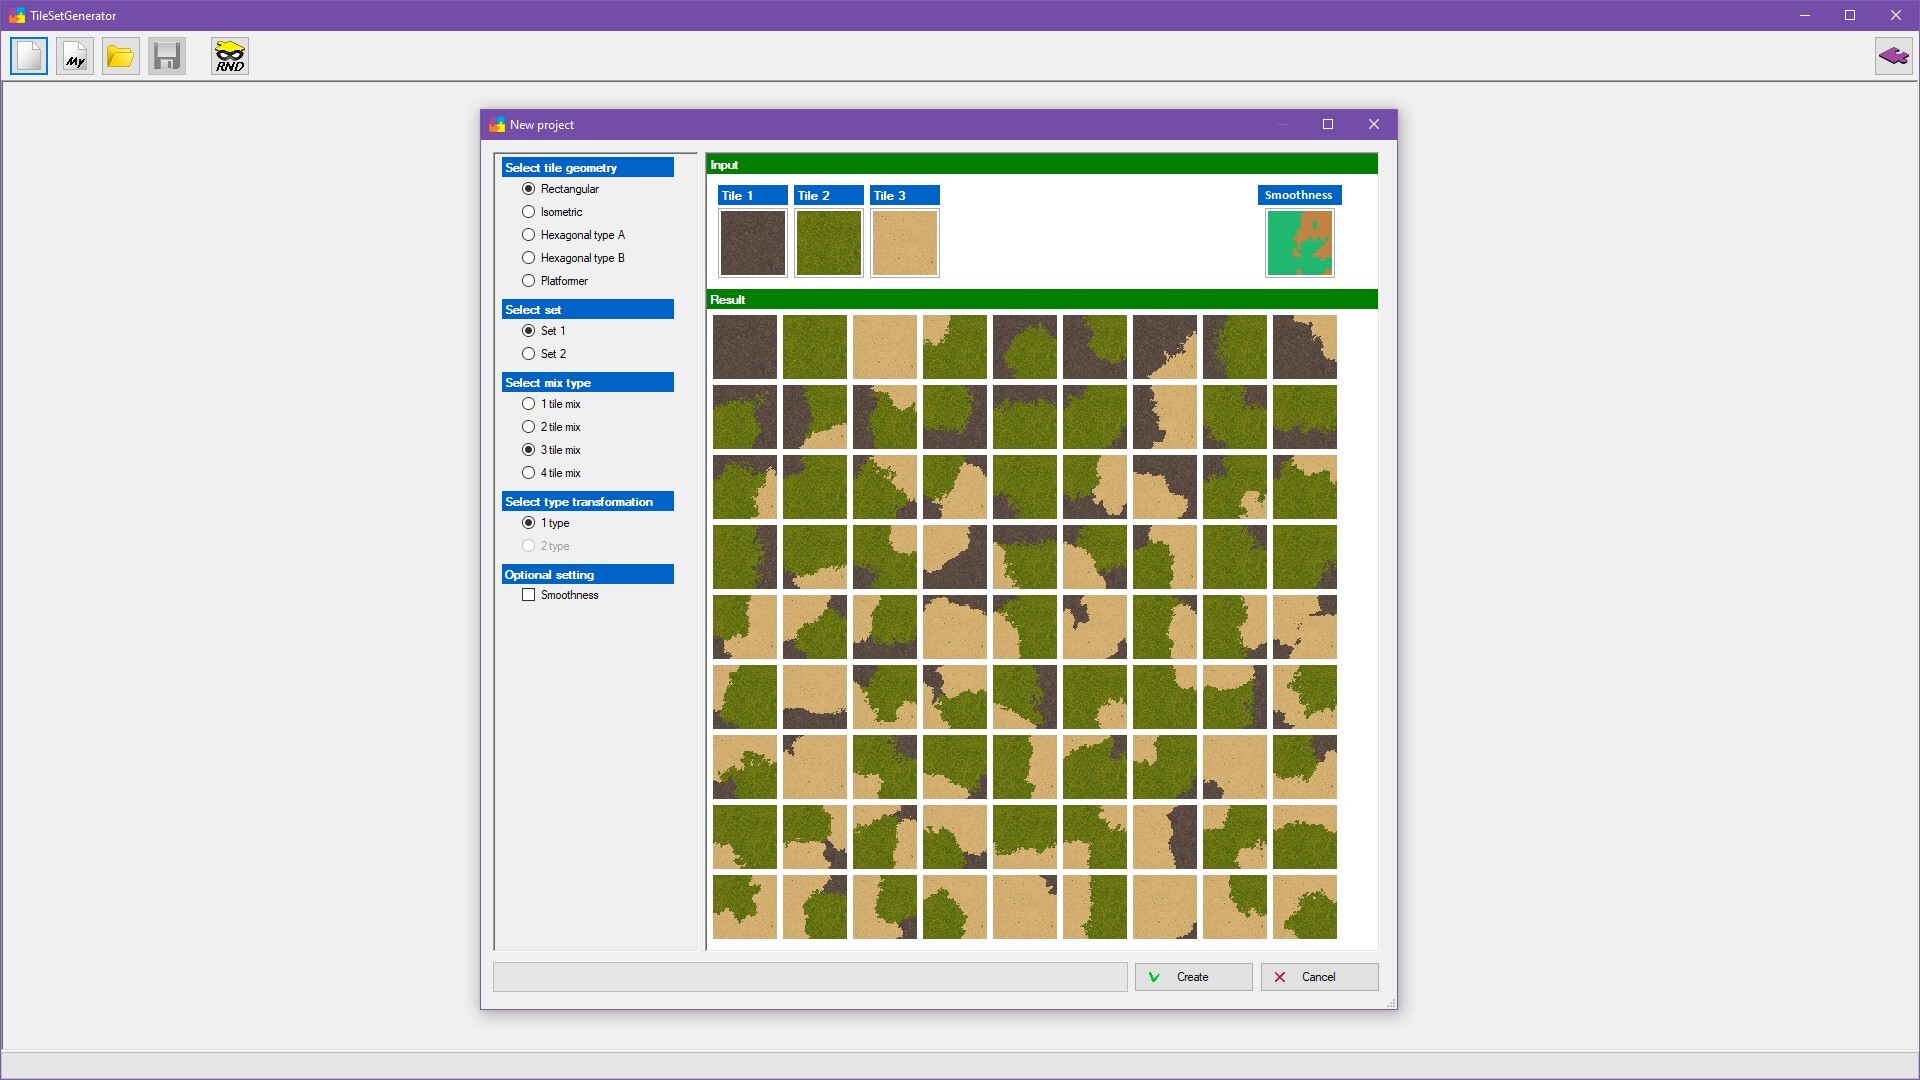This screenshot has height=1080, width=1920.
Task: Switch to Set 2
Action: coord(529,353)
